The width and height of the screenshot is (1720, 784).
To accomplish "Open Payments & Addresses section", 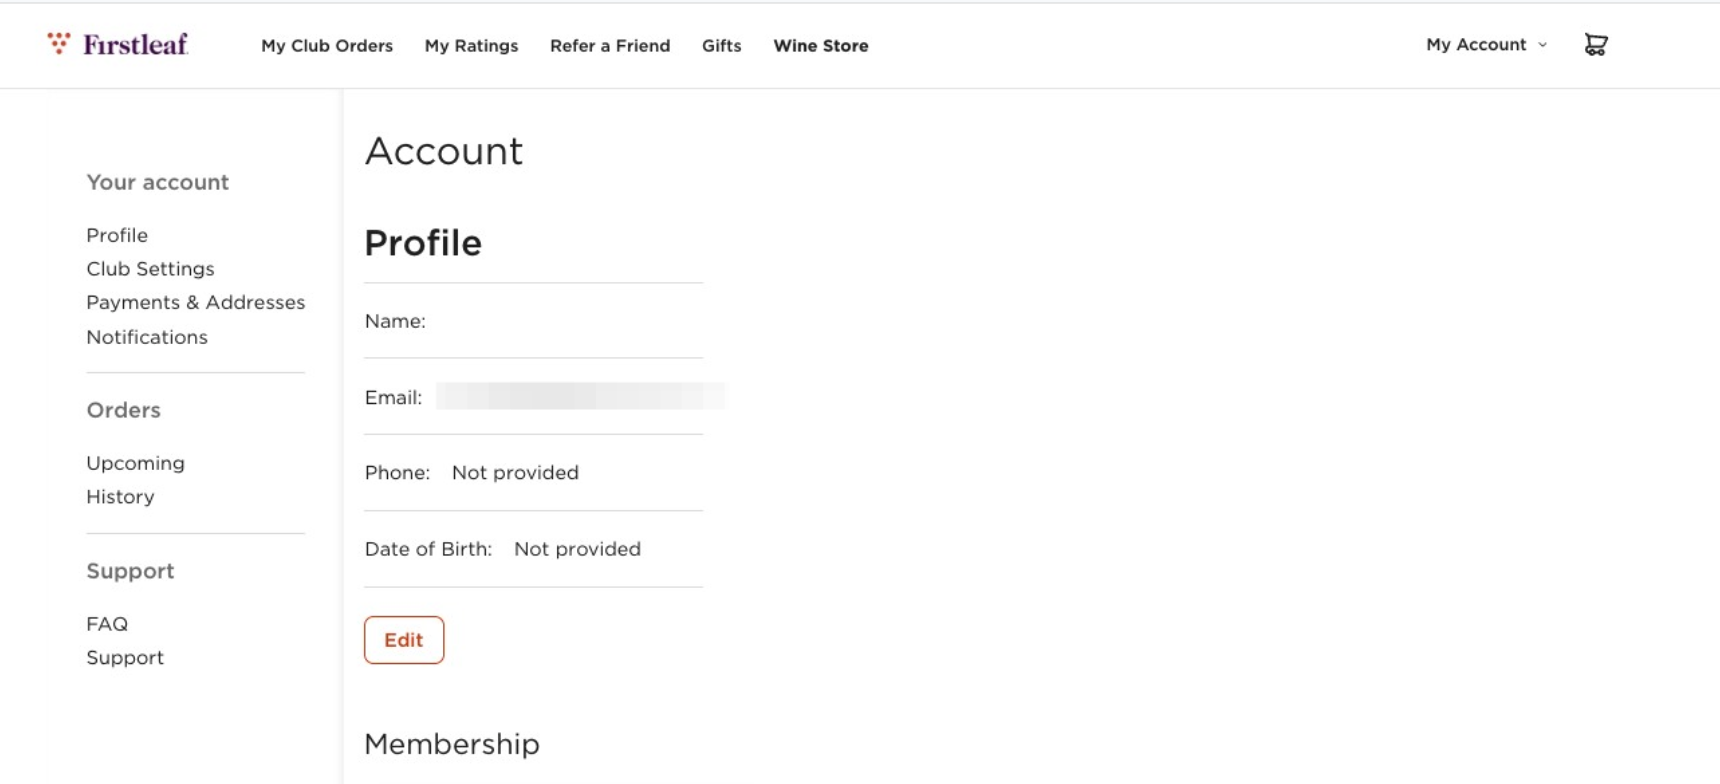I will pyautogui.click(x=195, y=302).
